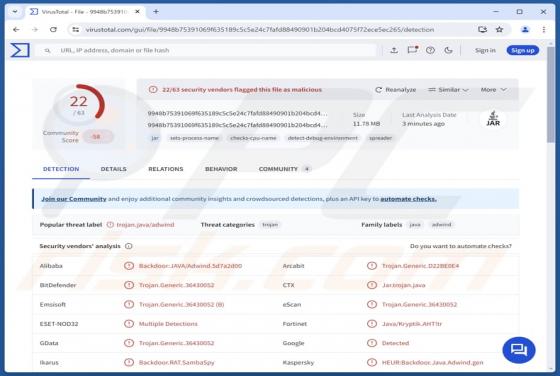The image size is (560, 376).
Task: Open the Chrome three-dot menu
Action: [544, 30]
